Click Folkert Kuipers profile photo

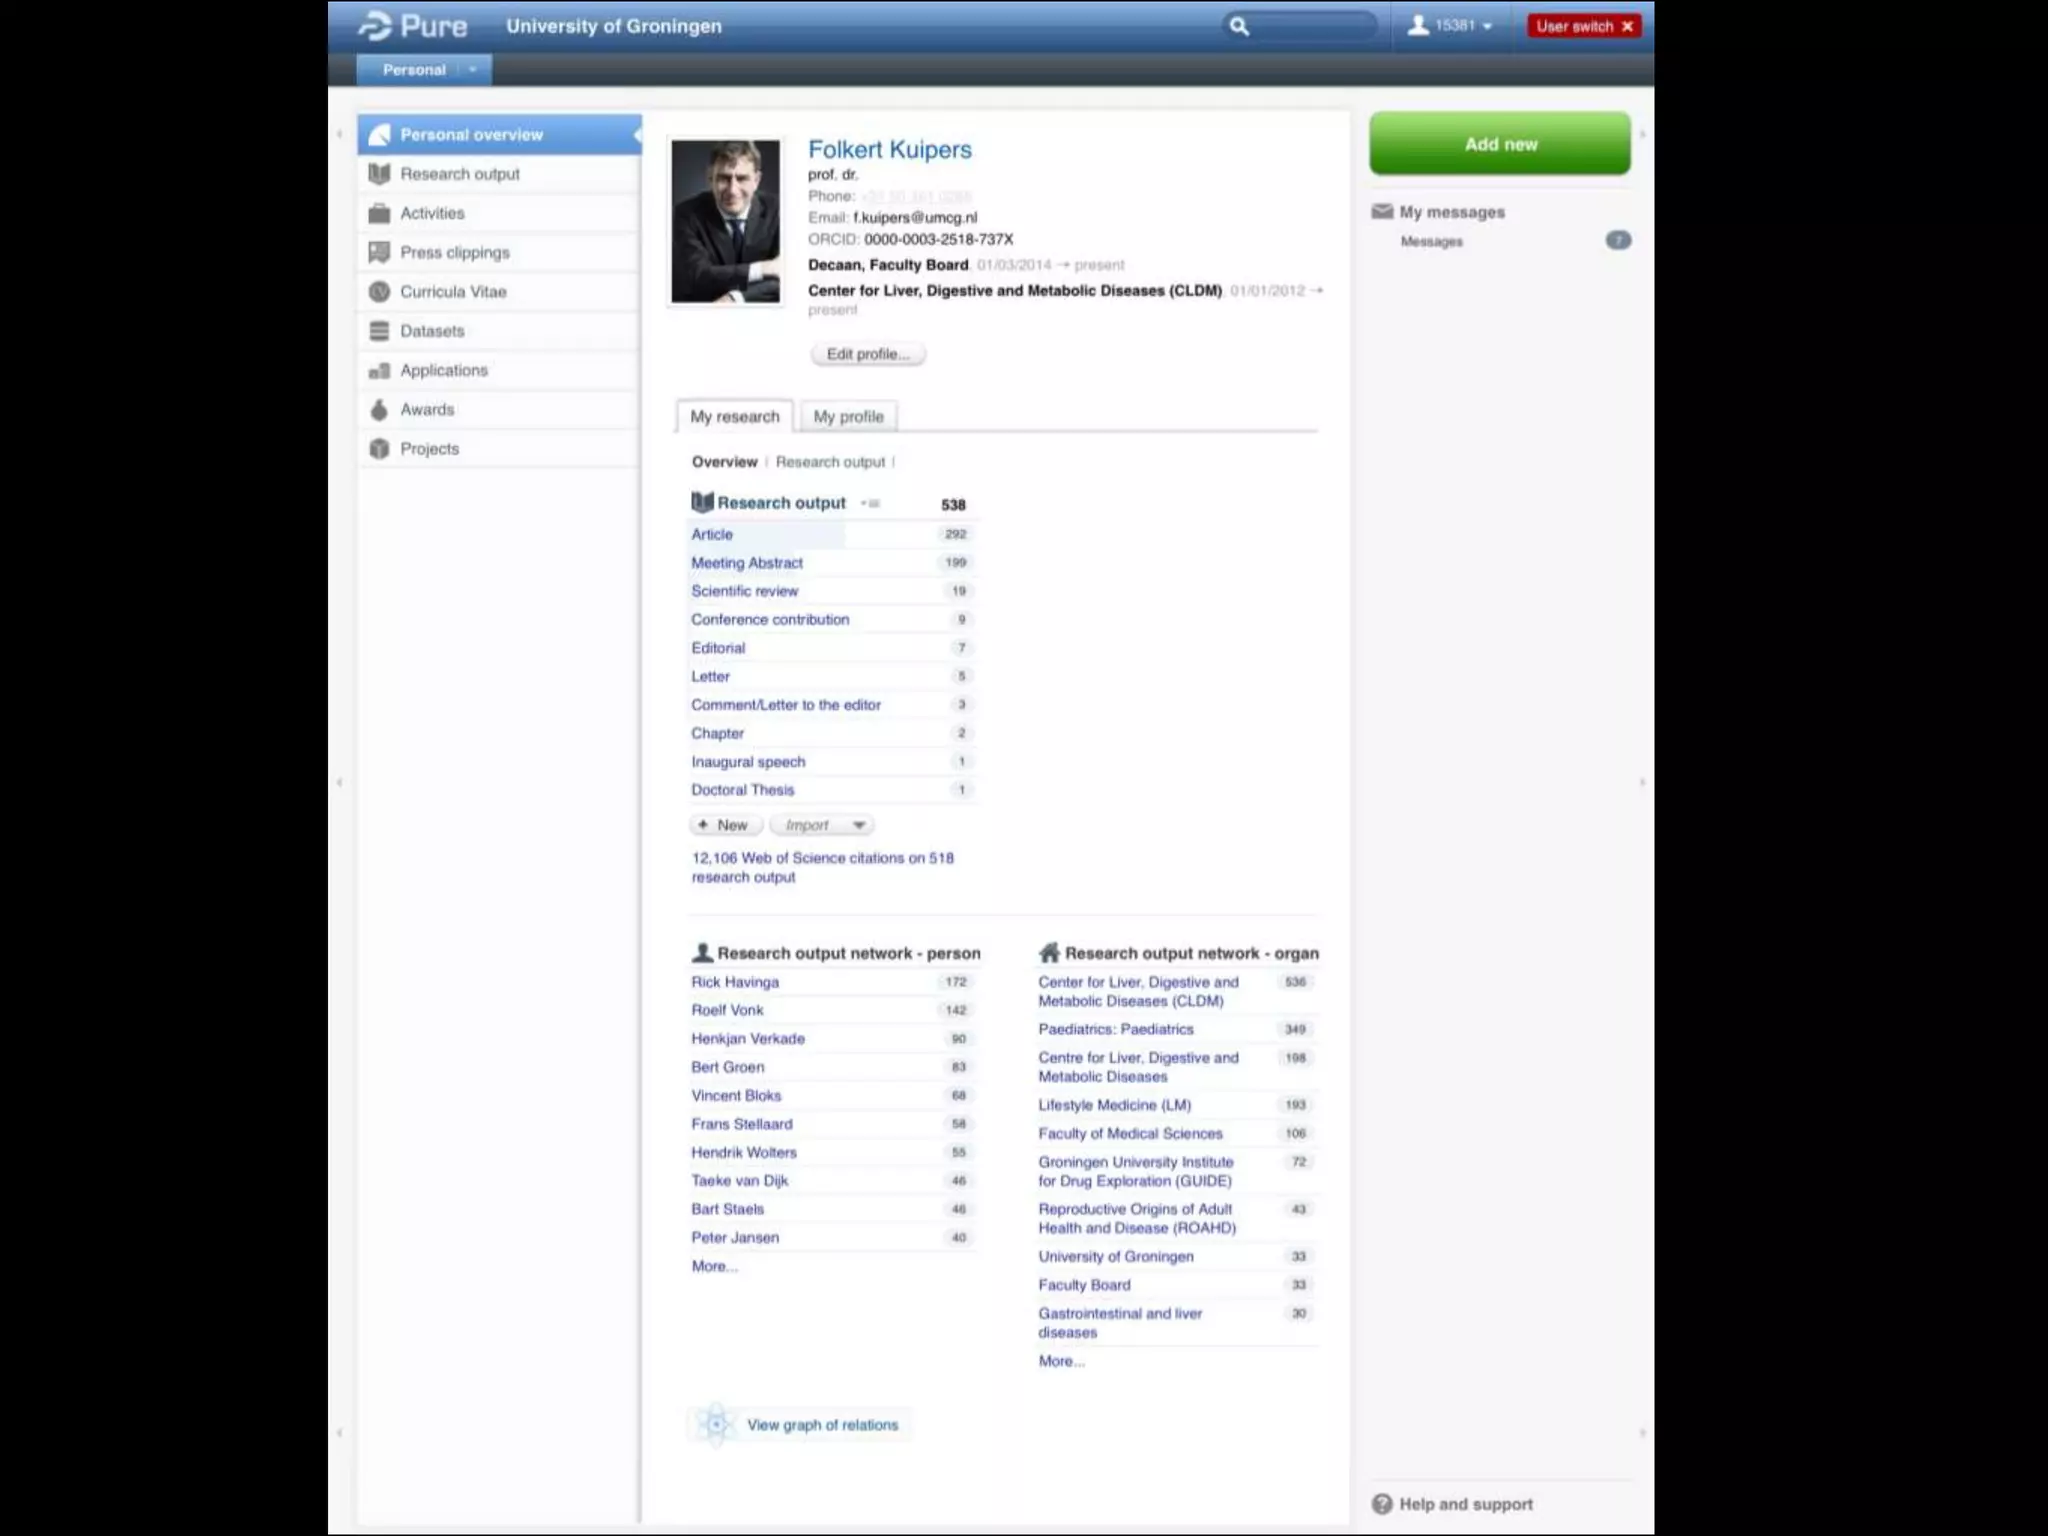point(725,221)
